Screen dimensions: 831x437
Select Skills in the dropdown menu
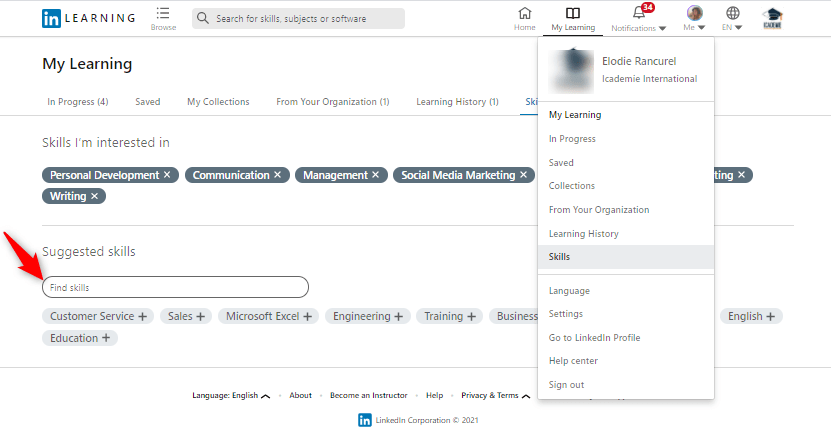[x=626, y=257]
